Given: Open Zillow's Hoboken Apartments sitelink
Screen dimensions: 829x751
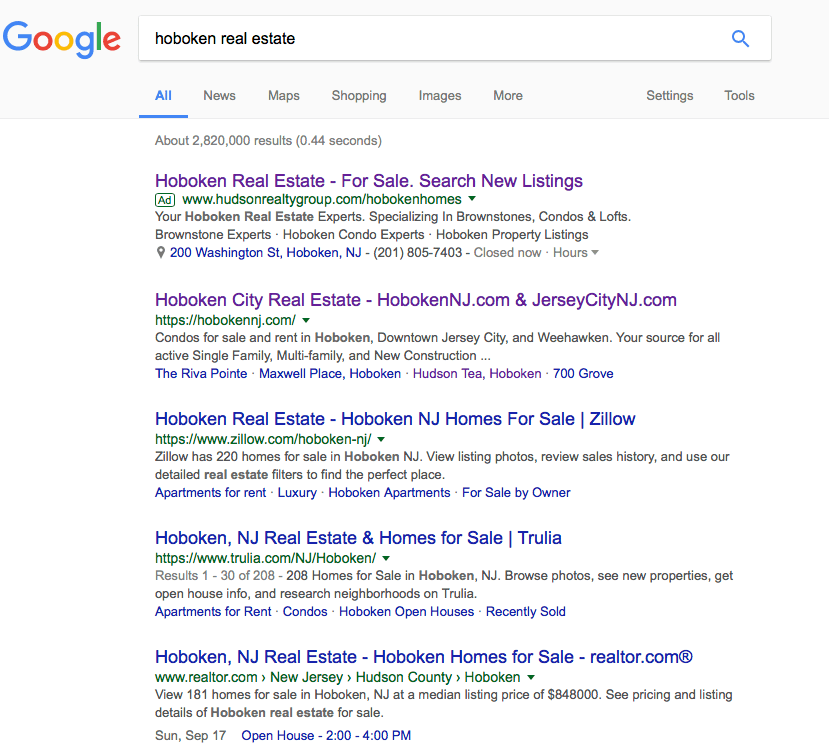Looking at the screenshot, I should (389, 492).
